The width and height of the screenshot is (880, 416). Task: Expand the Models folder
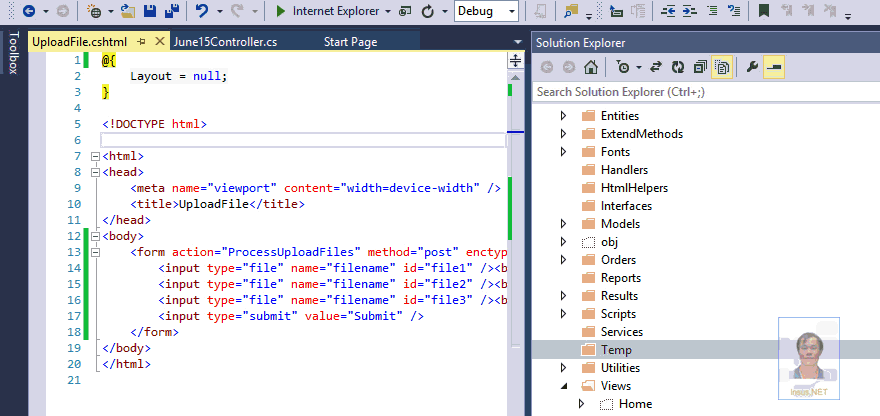click(x=563, y=223)
